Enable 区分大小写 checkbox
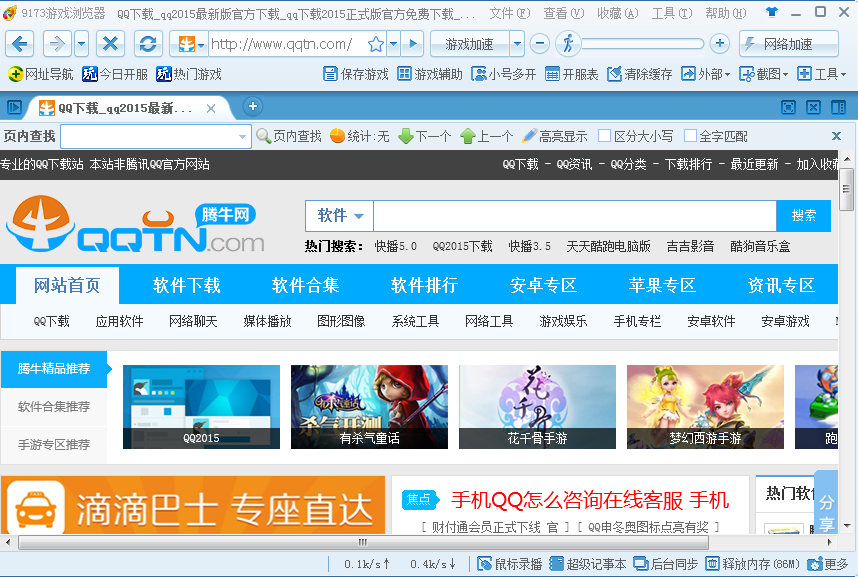The height and width of the screenshot is (577, 858). point(604,136)
